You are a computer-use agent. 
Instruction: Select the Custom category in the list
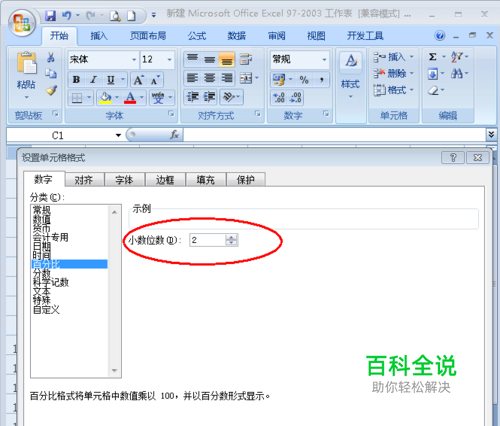(46, 309)
